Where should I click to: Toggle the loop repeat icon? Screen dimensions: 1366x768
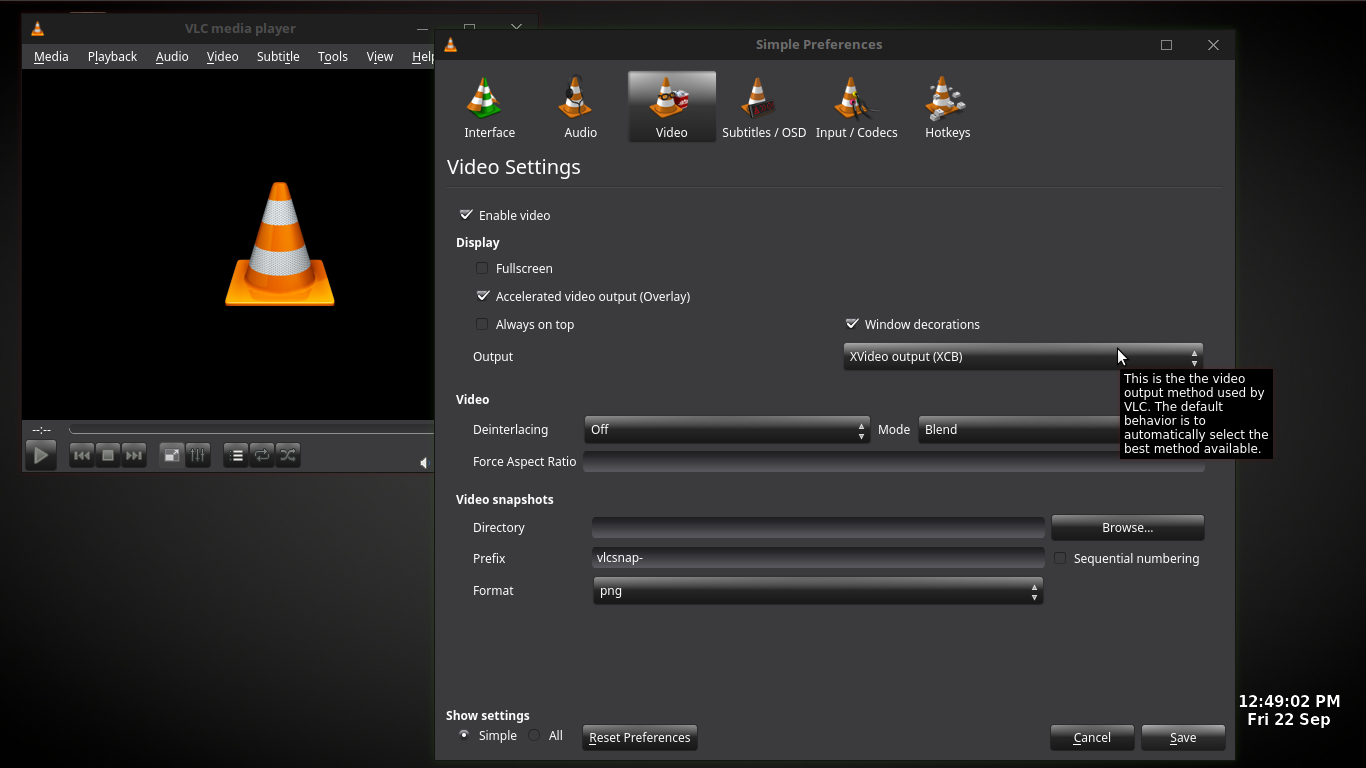(x=262, y=455)
